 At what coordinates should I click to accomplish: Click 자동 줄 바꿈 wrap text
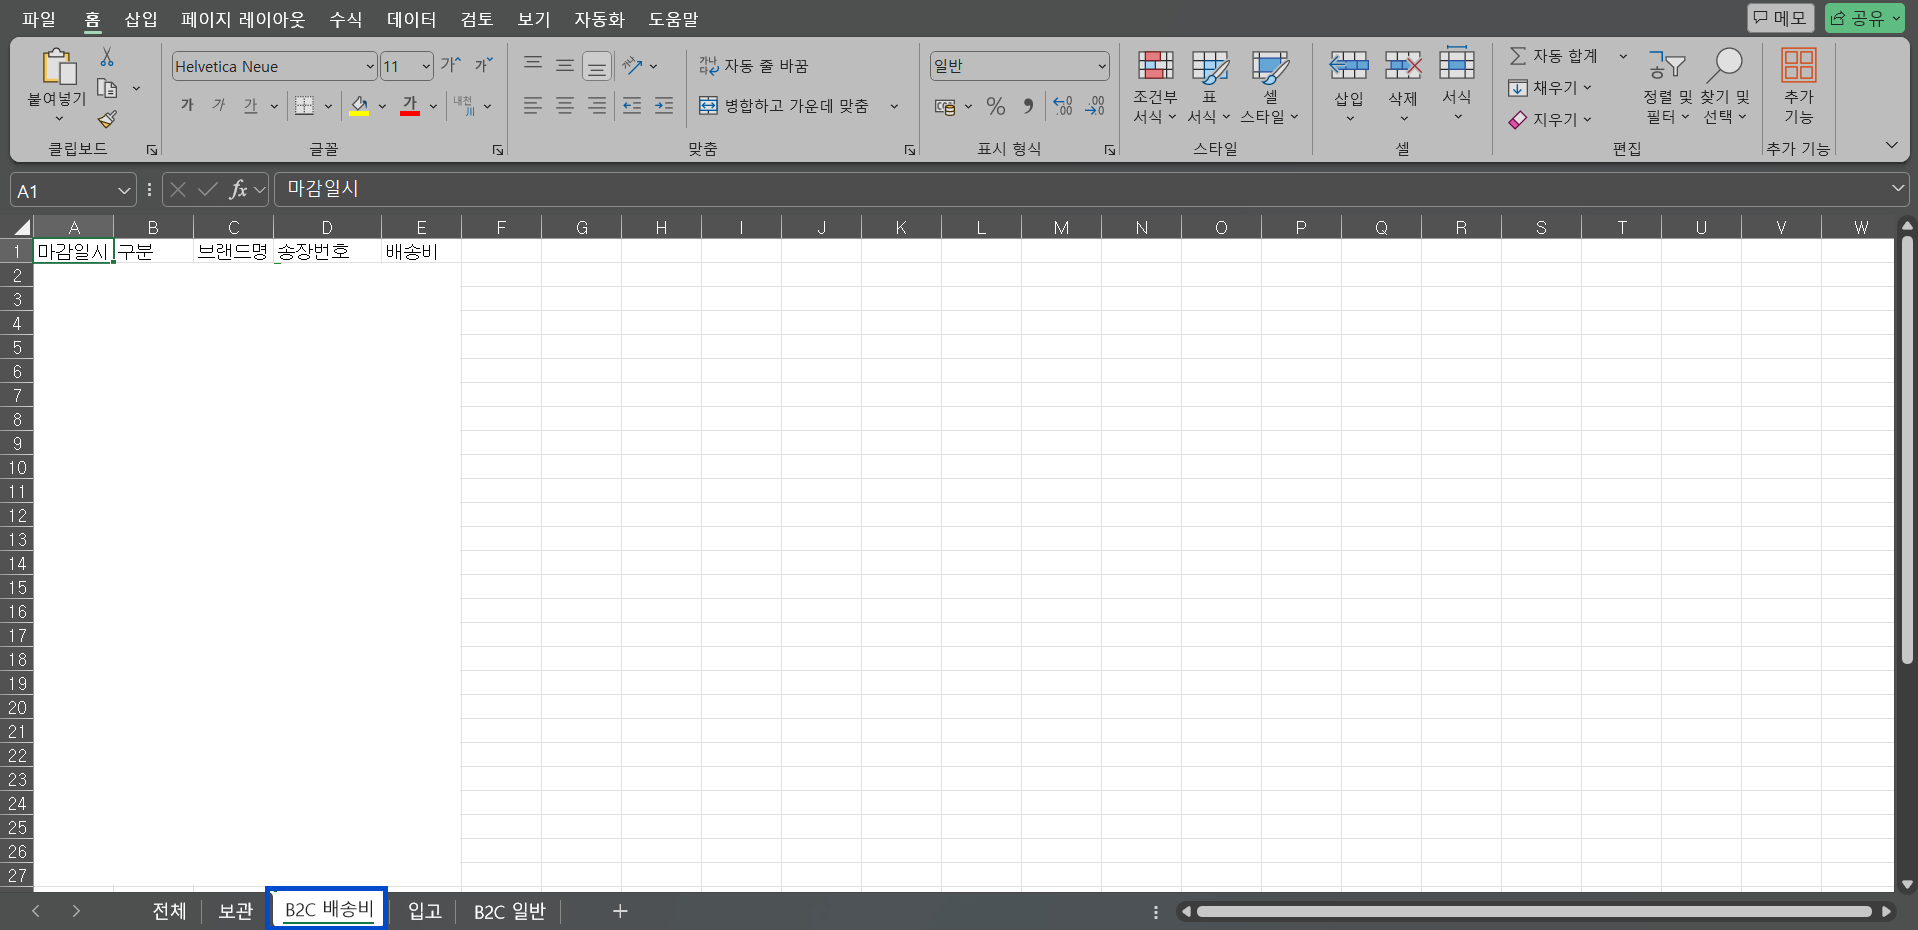(753, 65)
